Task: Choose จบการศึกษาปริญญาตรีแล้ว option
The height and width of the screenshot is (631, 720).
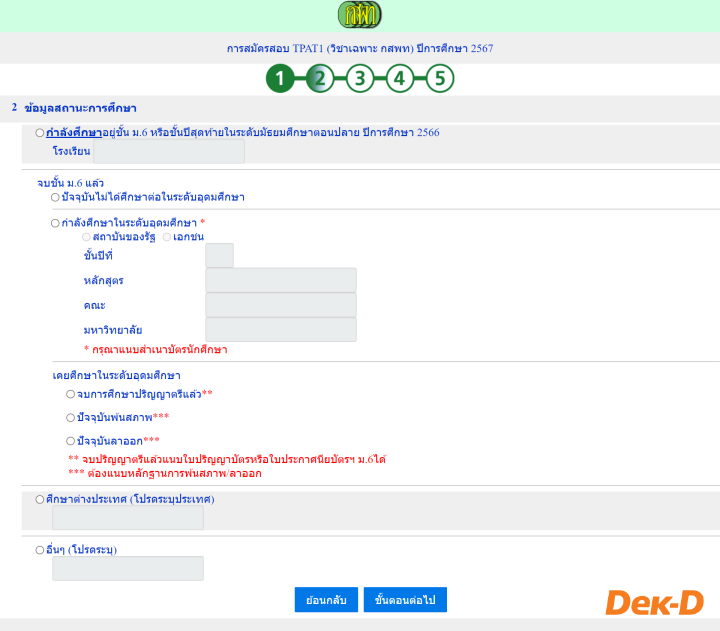Action: tap(71, 394)
